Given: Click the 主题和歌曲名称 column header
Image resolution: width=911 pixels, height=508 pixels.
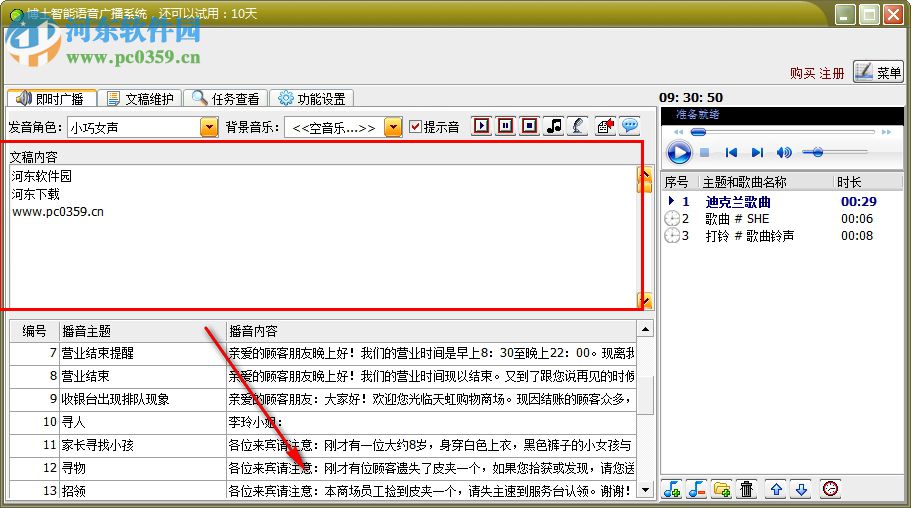Looking at the screenshot, I should tap(766, 183).
